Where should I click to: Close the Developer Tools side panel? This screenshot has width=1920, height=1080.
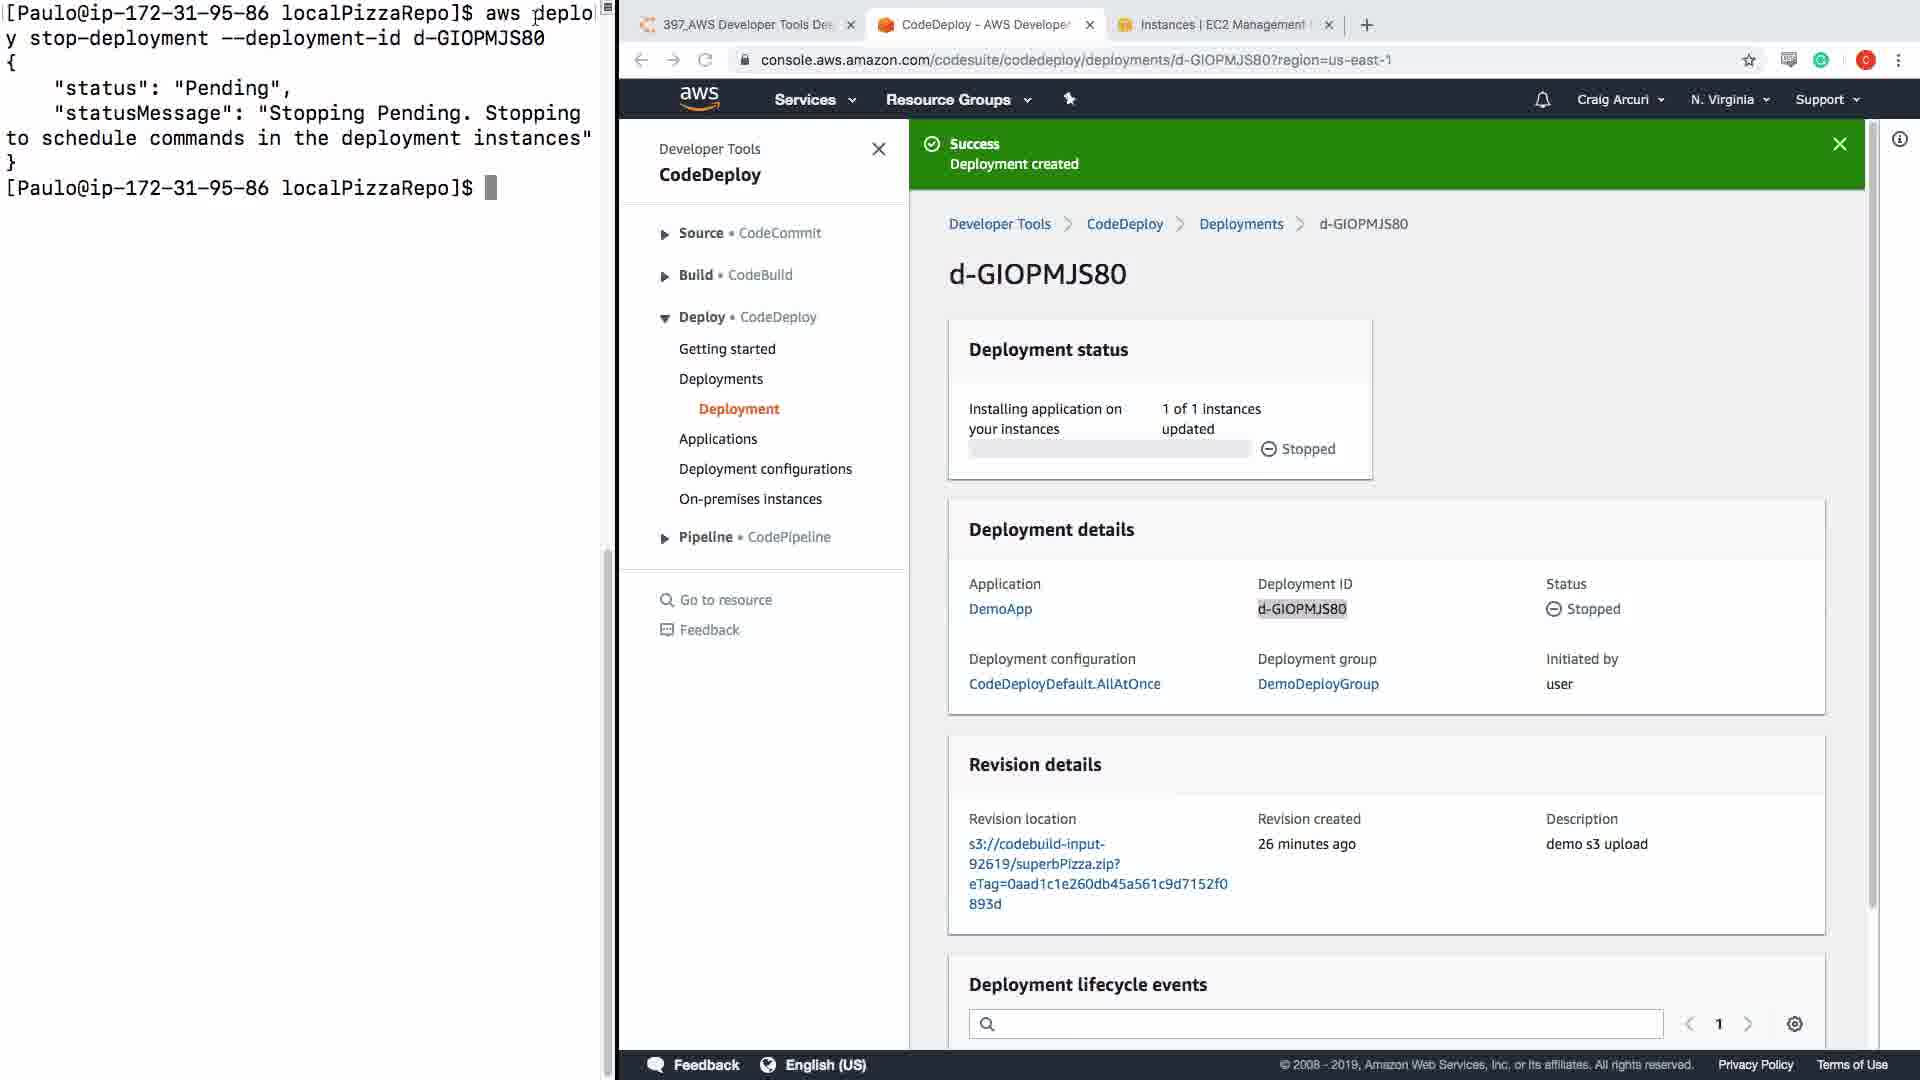[878, 149]
